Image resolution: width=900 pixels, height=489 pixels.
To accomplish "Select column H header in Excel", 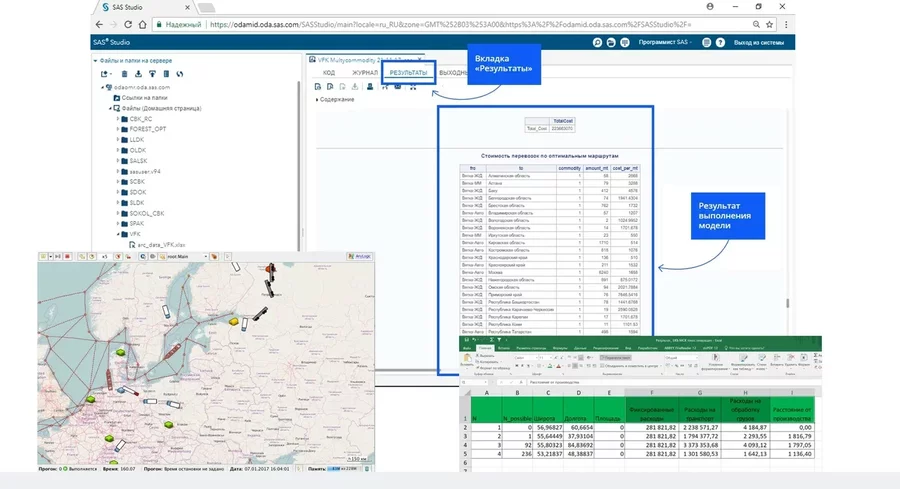I will pos(746,393).
